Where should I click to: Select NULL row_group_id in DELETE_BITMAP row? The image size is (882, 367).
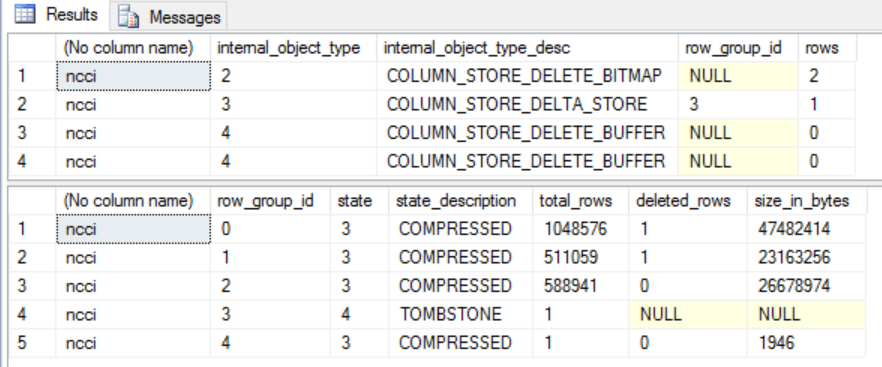point(738,76)
